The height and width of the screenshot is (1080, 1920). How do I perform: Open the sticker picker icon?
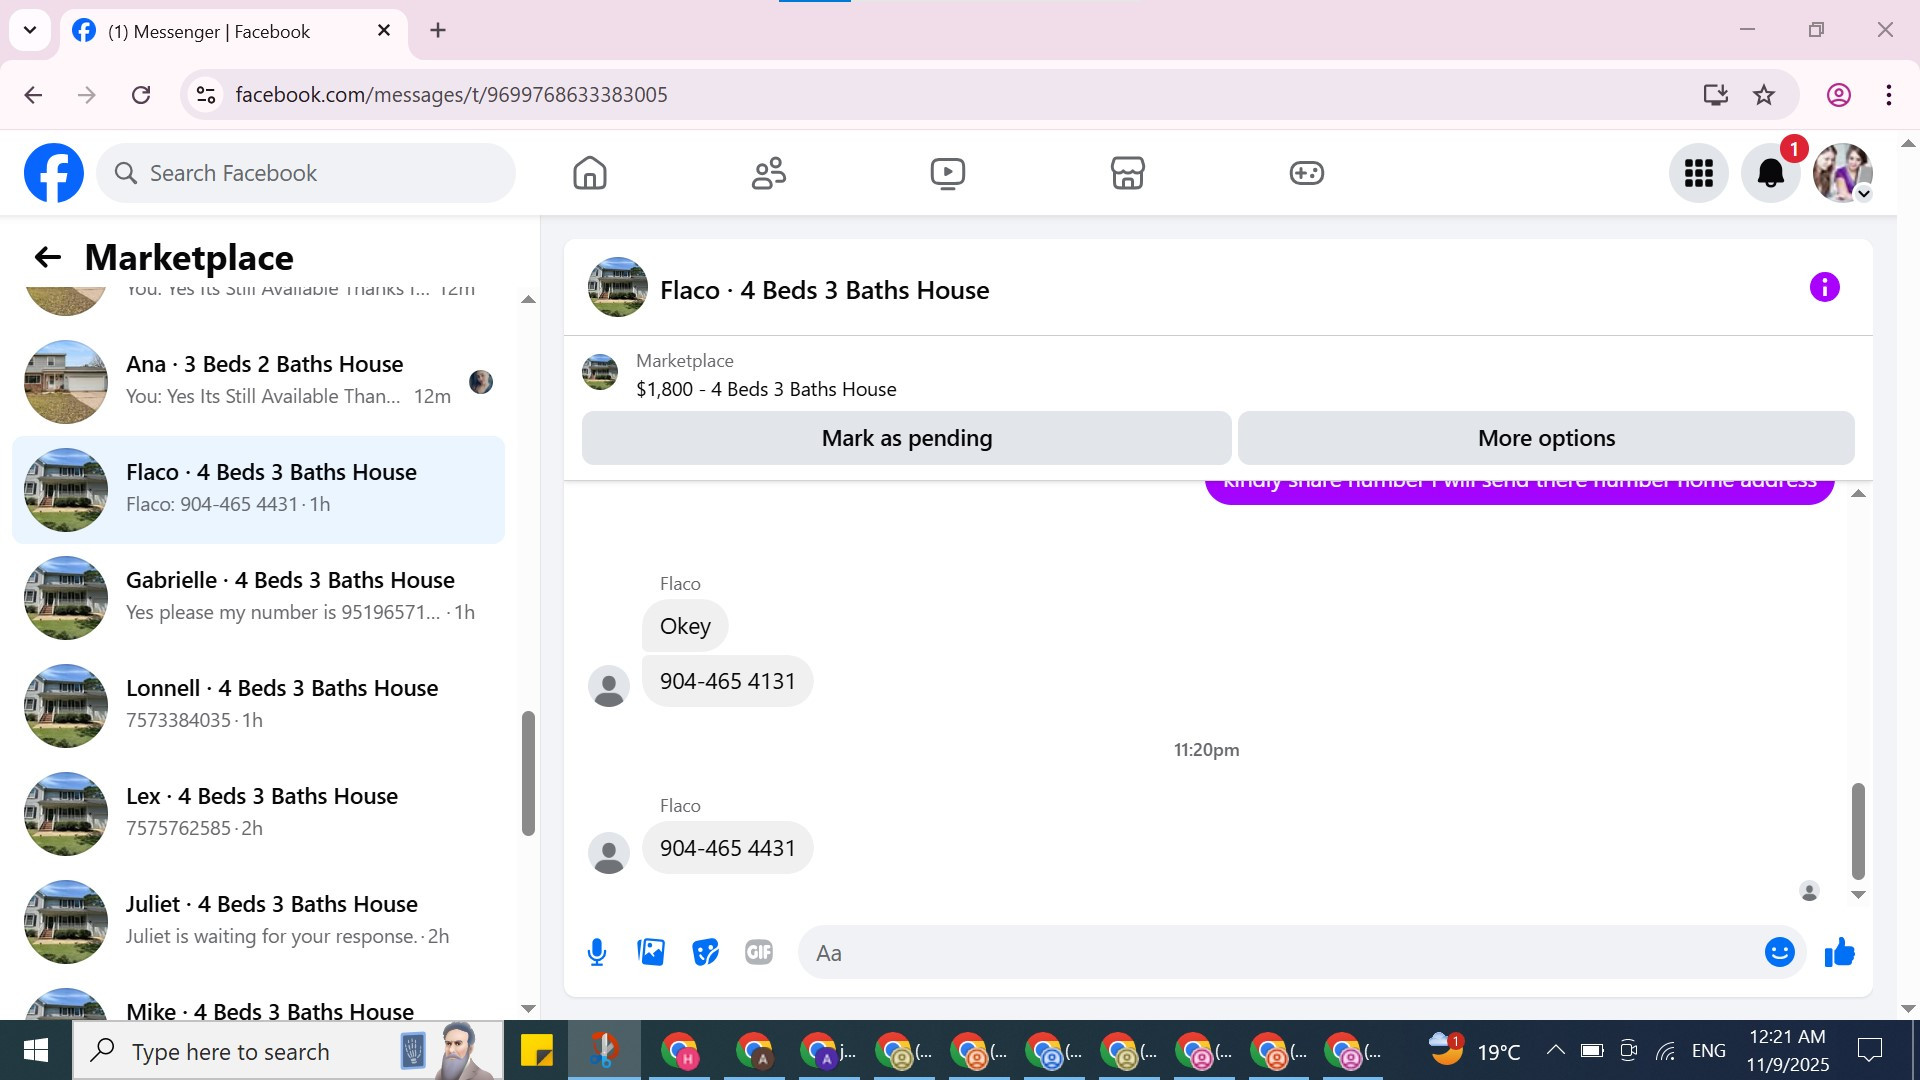pyautogui.click(x=705, y=952)
